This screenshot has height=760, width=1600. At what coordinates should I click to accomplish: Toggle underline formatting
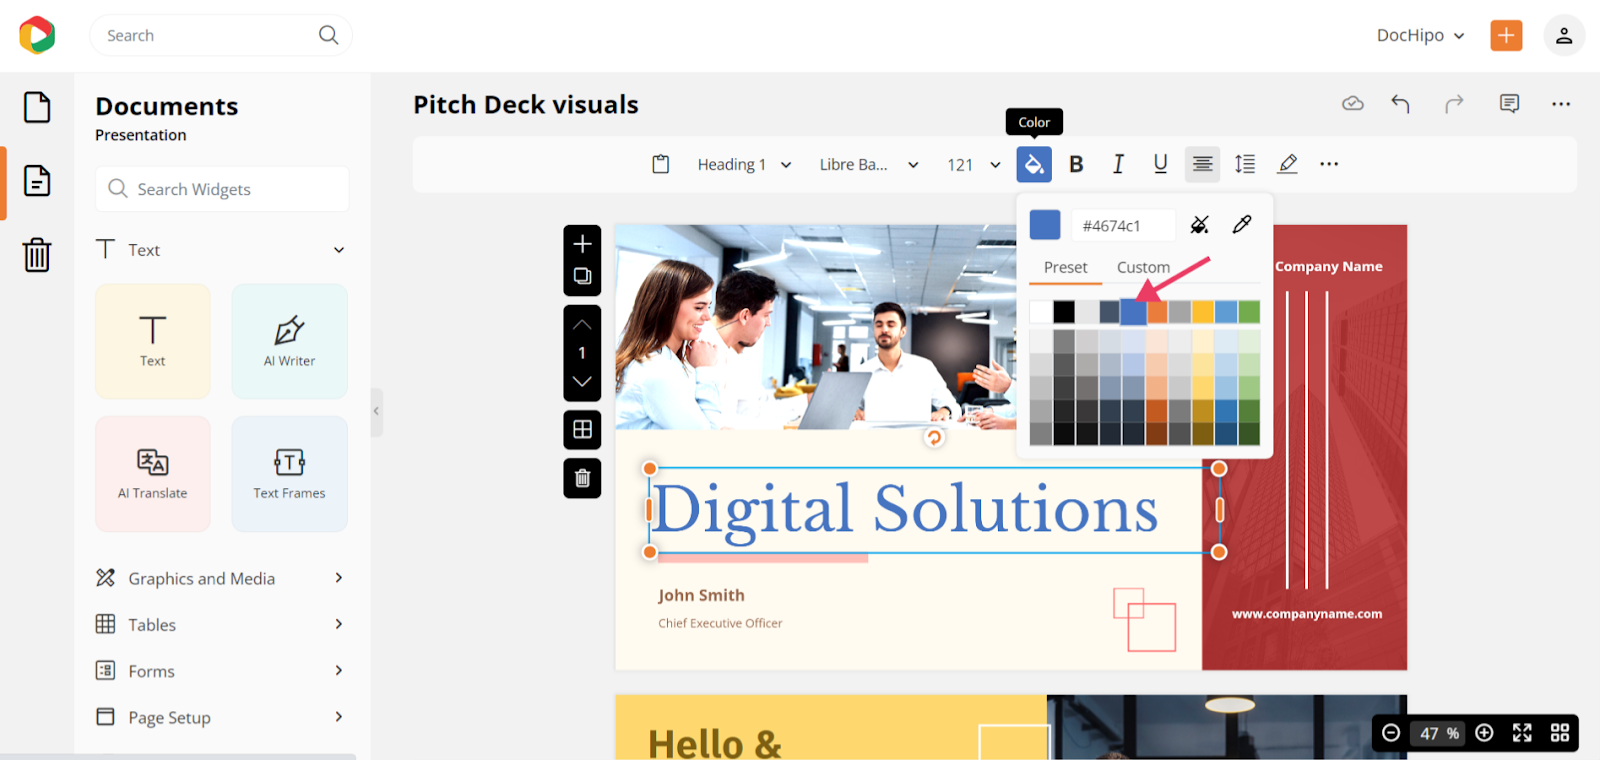coord(1160,164)
